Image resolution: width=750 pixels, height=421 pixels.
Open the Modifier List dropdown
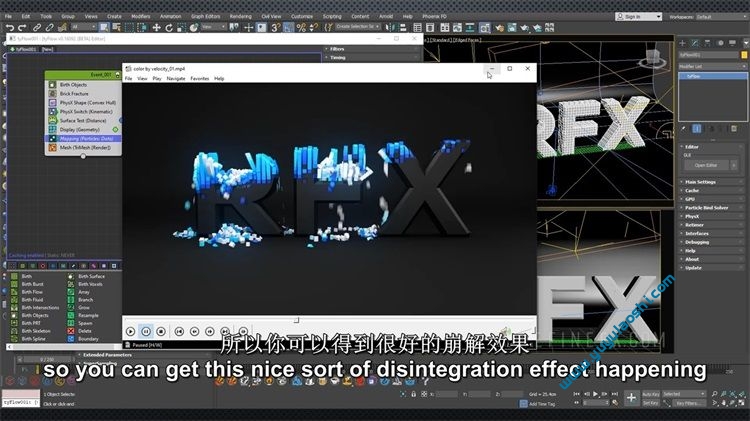point(712,66)
